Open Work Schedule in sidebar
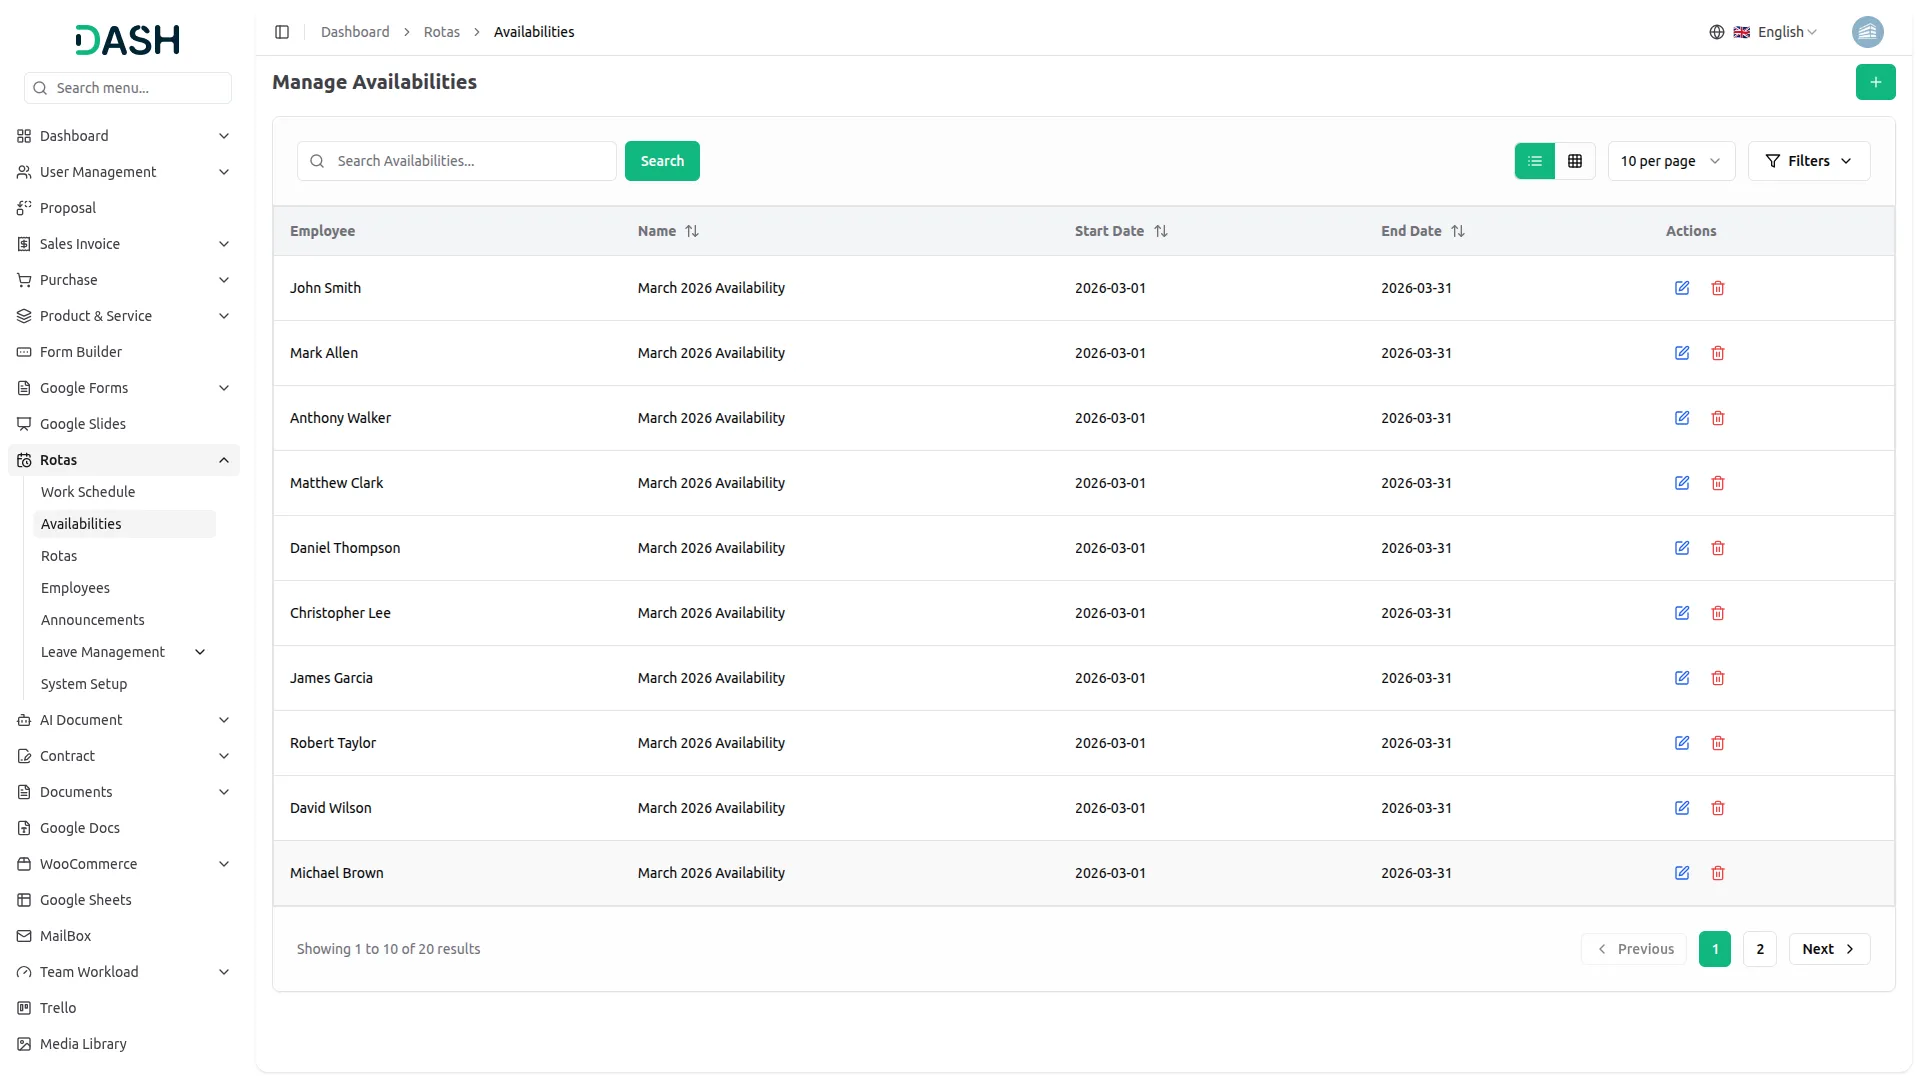 (88, 492)
